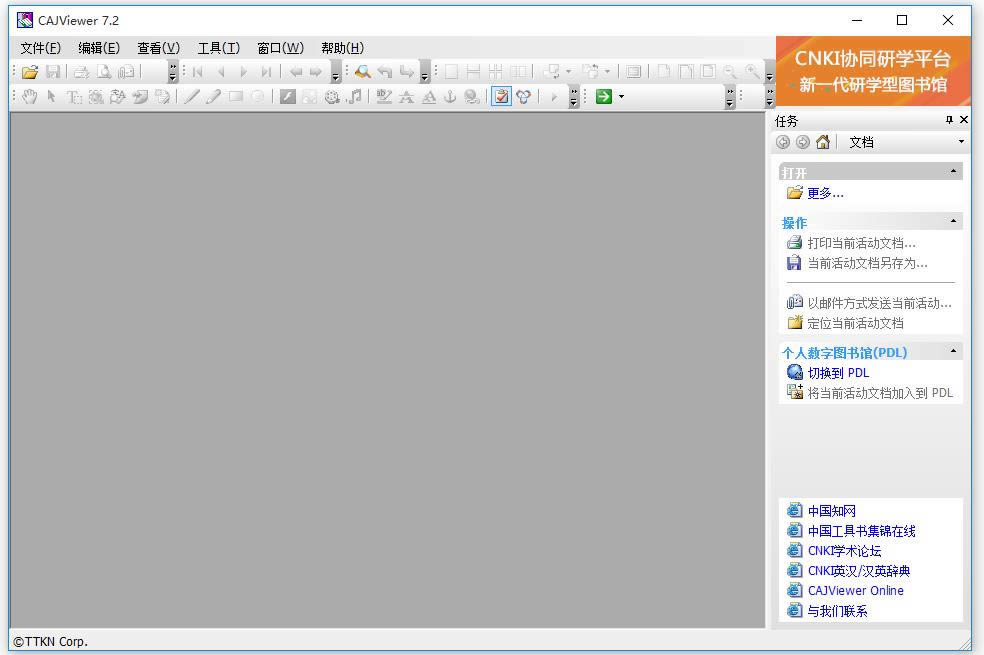Open toolbar options after the Forward arrow
Viewport: 984px width, 655px height.
(x=335, y=72)
